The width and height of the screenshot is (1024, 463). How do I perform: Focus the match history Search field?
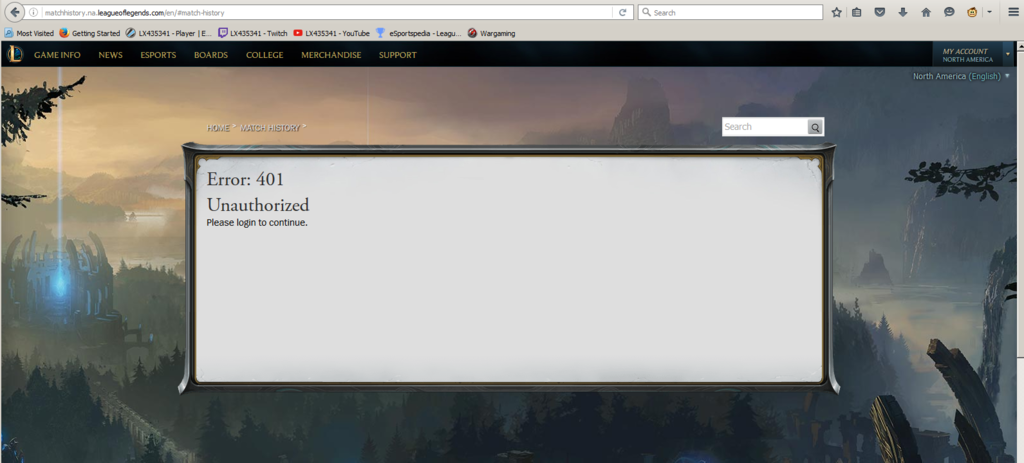click(x=765, y=127)
